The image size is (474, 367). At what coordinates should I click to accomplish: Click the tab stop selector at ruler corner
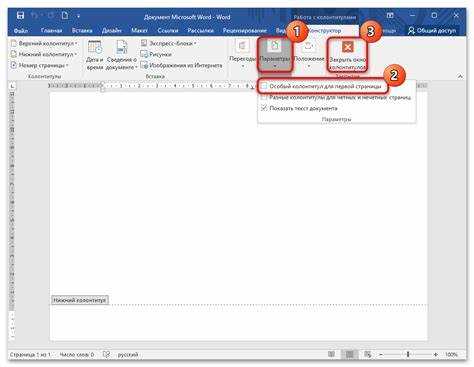pyautogui.click(x=12, y=86)
